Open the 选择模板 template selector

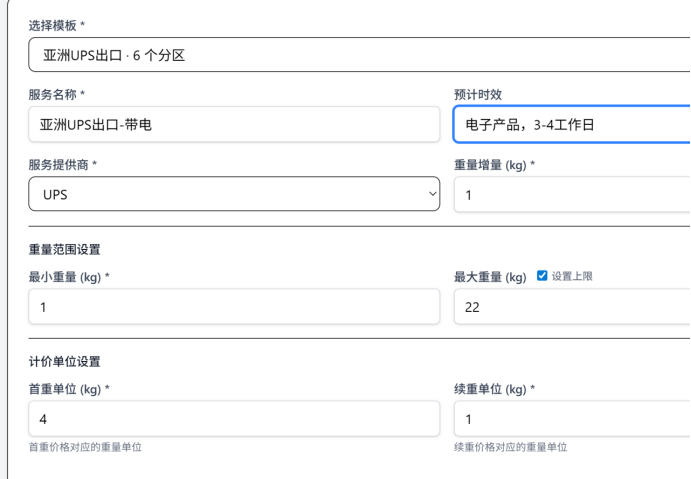tap(350, 54)
